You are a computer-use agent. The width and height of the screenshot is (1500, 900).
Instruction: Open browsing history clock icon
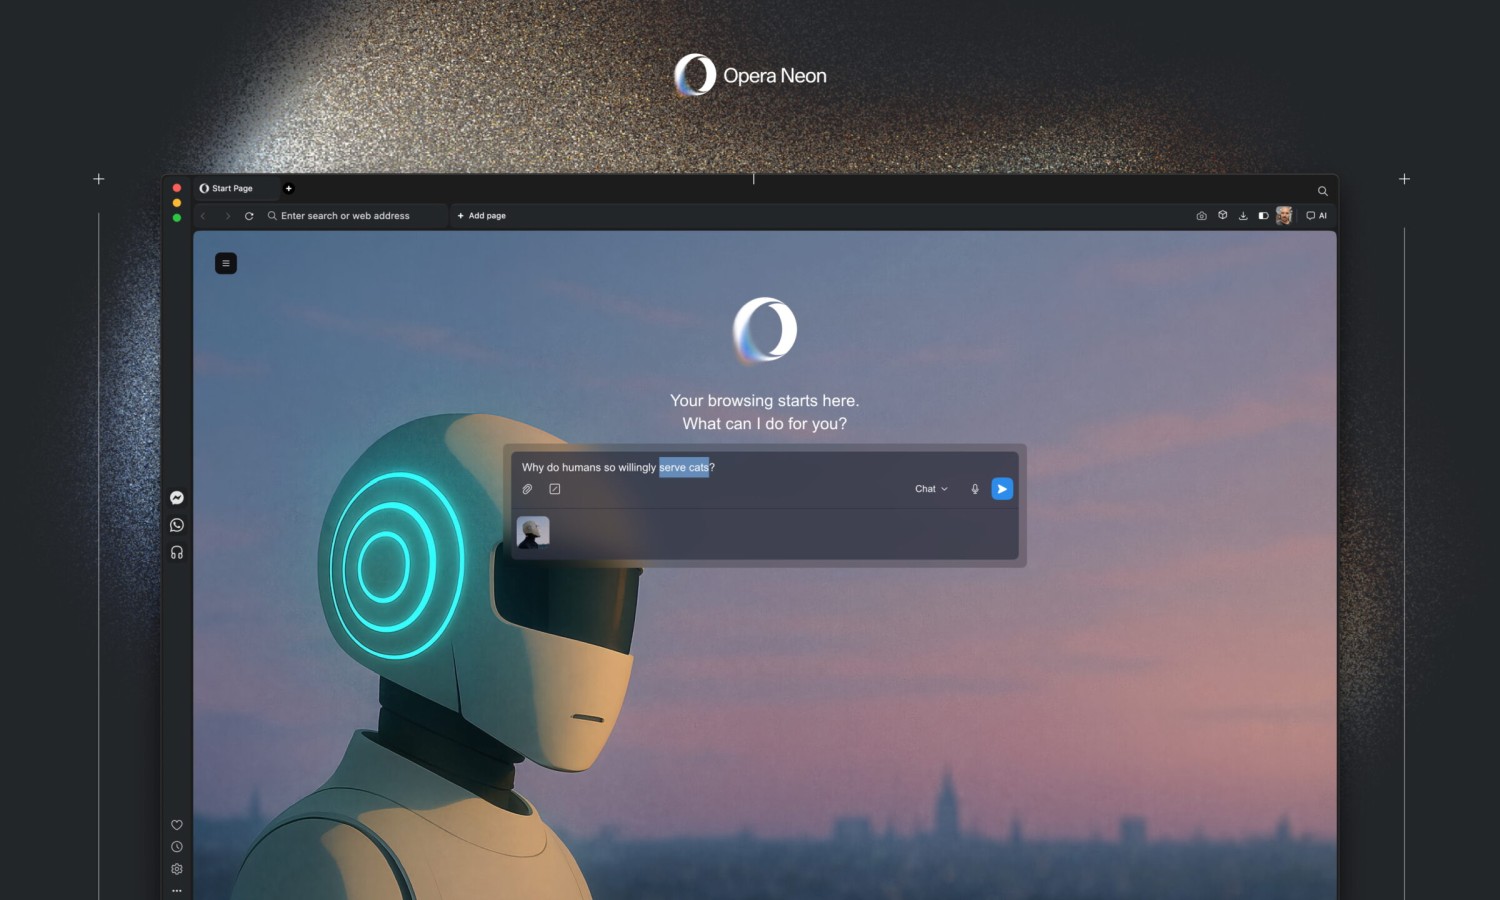pyautogui.click(x=177, y=847)
